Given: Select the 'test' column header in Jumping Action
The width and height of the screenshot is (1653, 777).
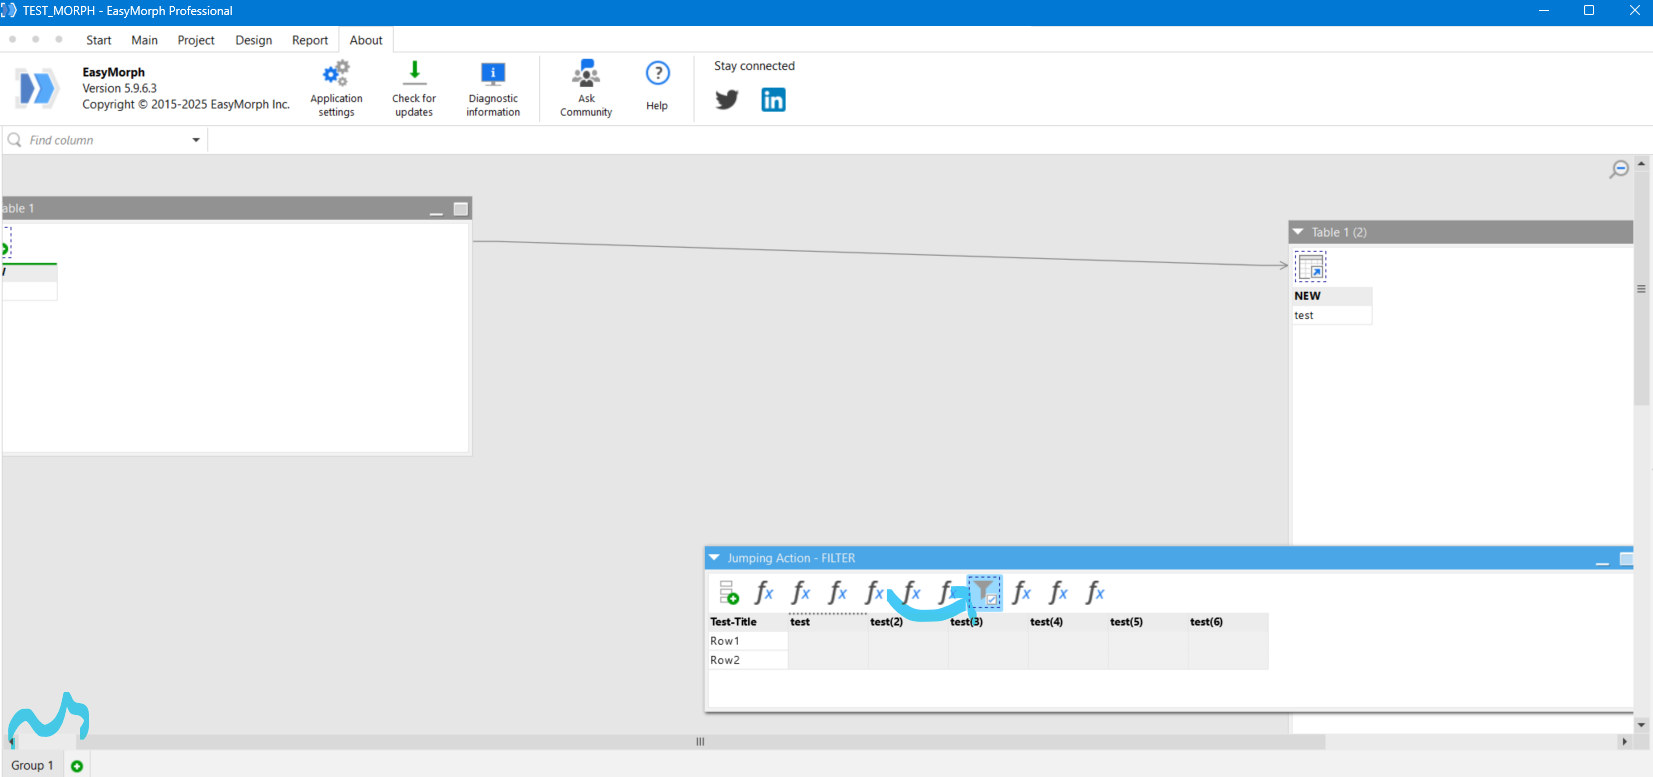Looking at the screenshot, I should point(828,622).
